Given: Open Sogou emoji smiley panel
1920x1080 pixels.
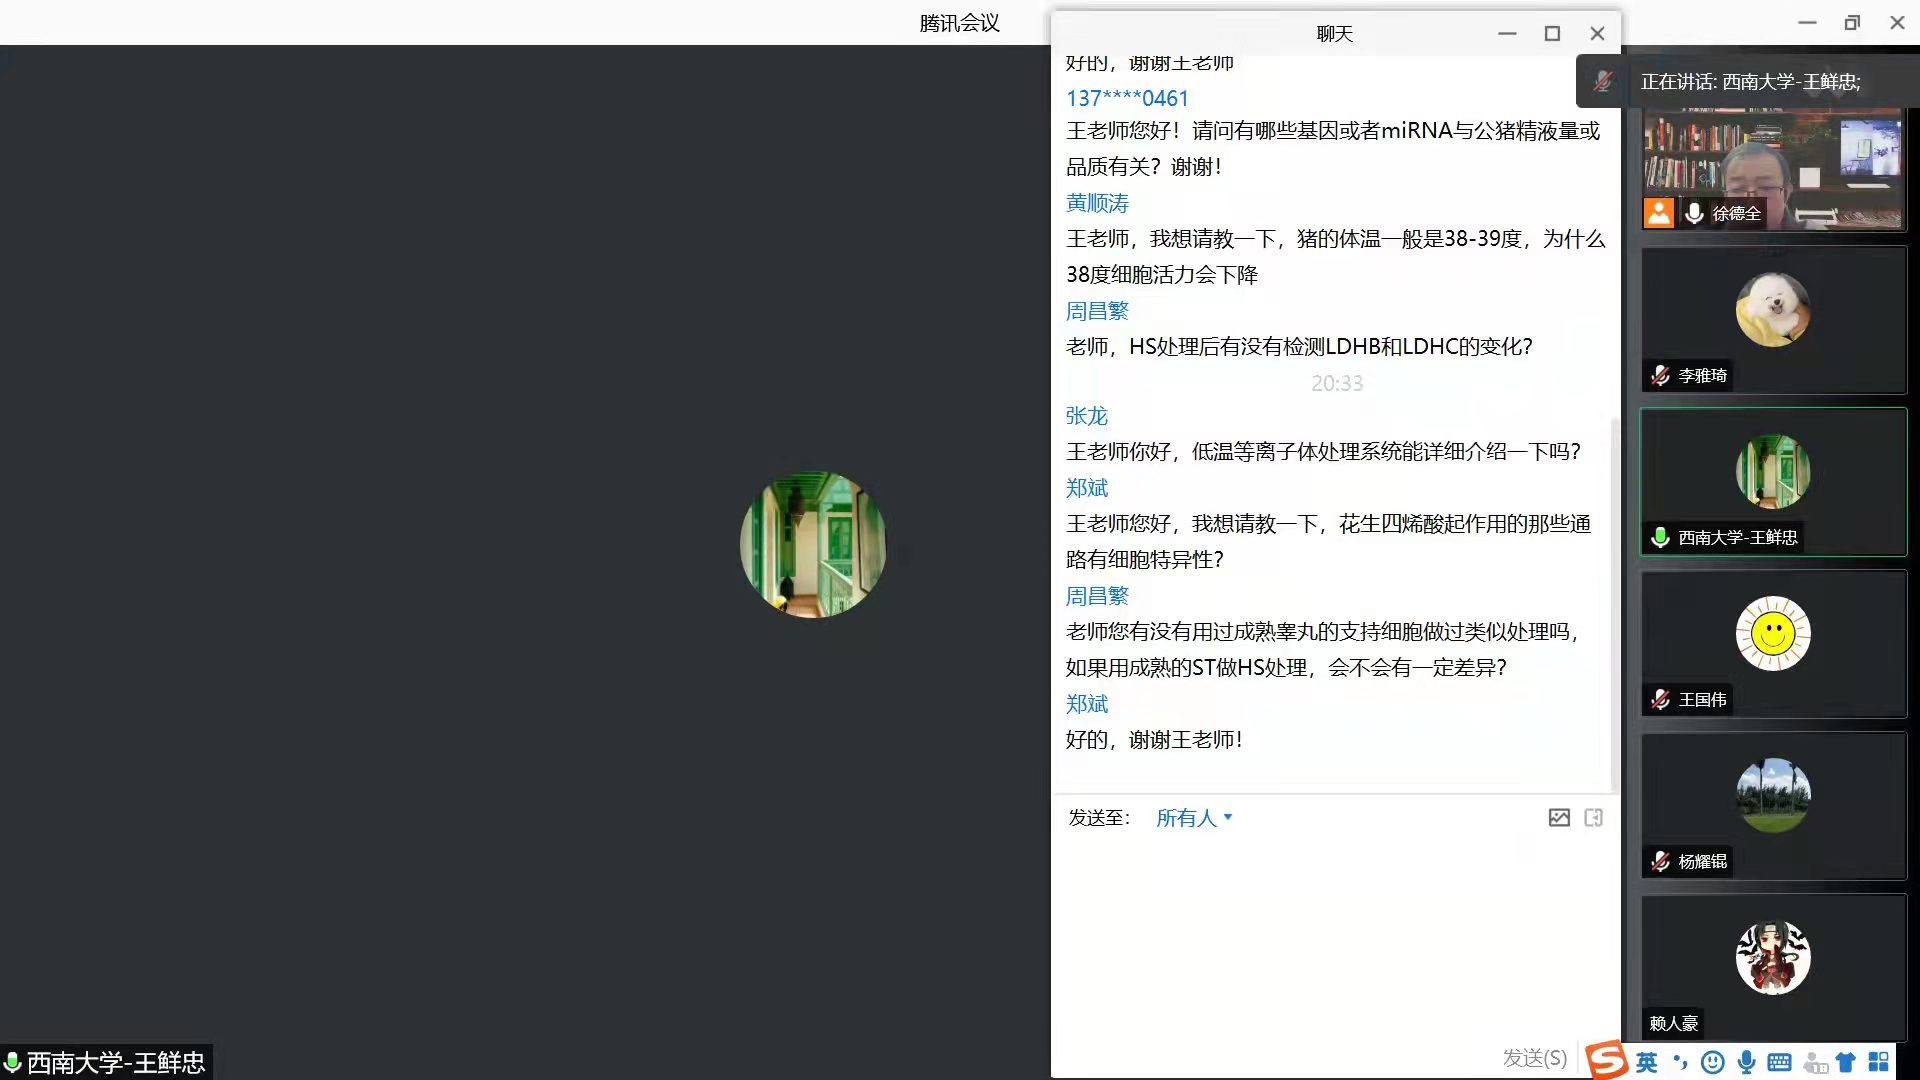Looking at the screenshot, I should pos(1713,1062).
